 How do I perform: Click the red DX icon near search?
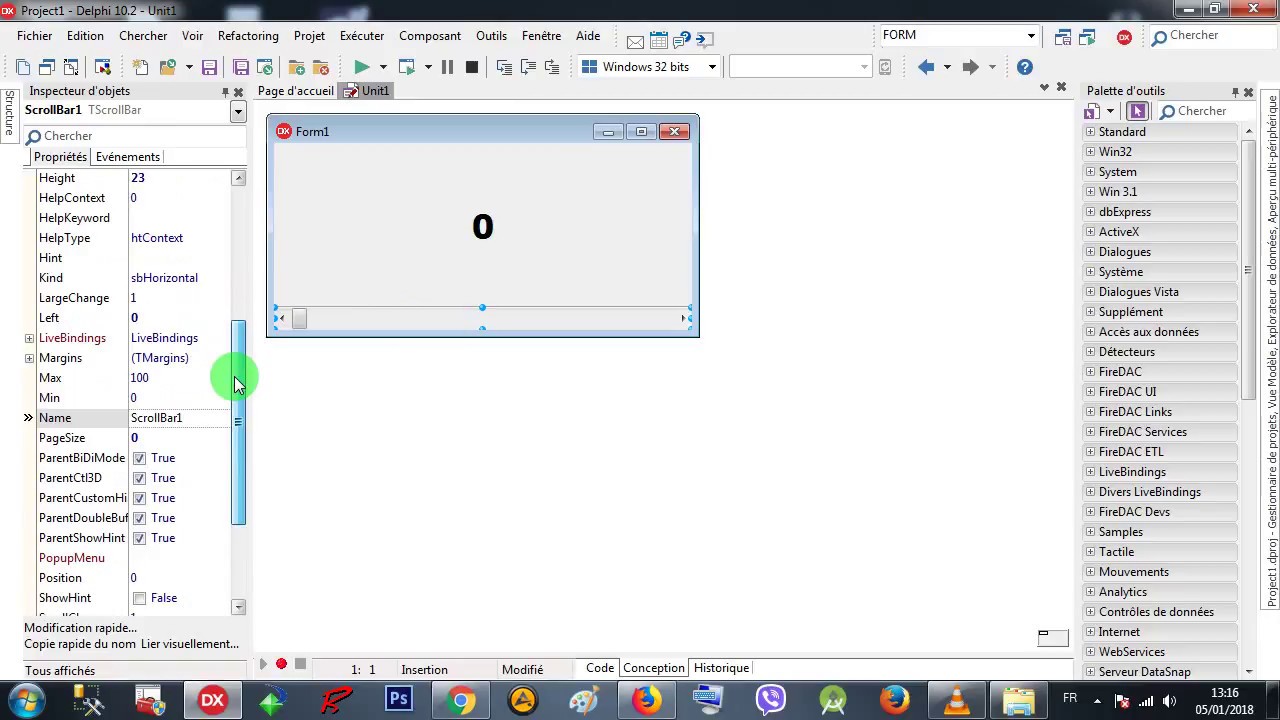click(x=1124, y=37)
